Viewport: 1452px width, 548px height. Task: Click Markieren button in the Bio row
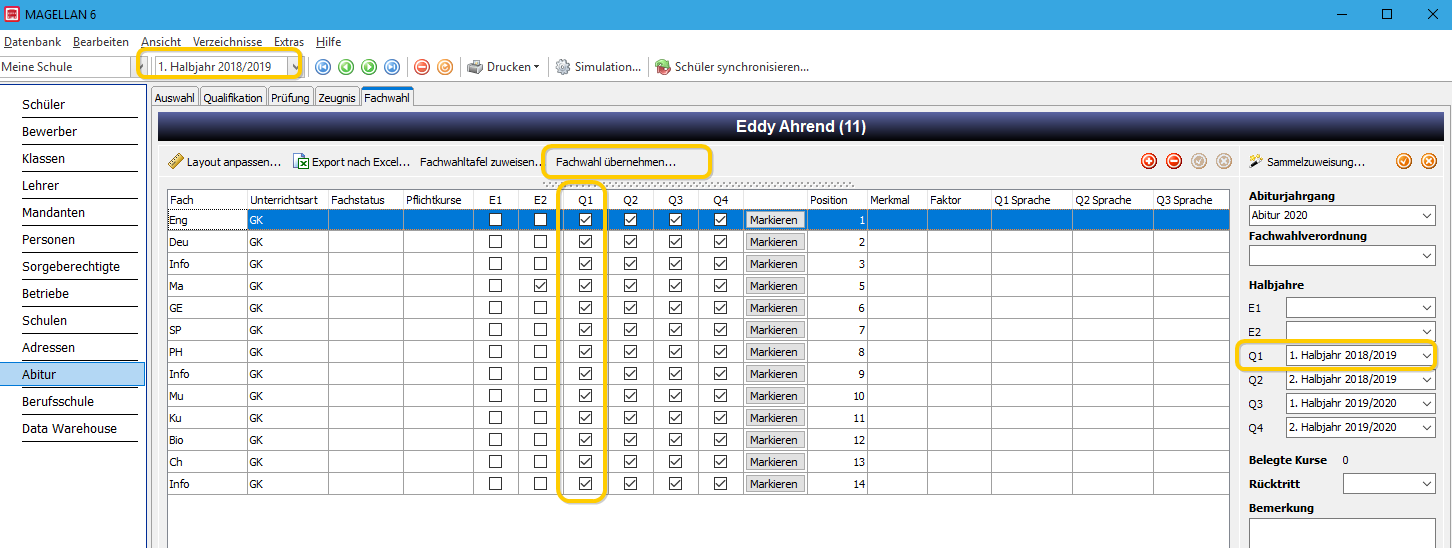(774, 440)
